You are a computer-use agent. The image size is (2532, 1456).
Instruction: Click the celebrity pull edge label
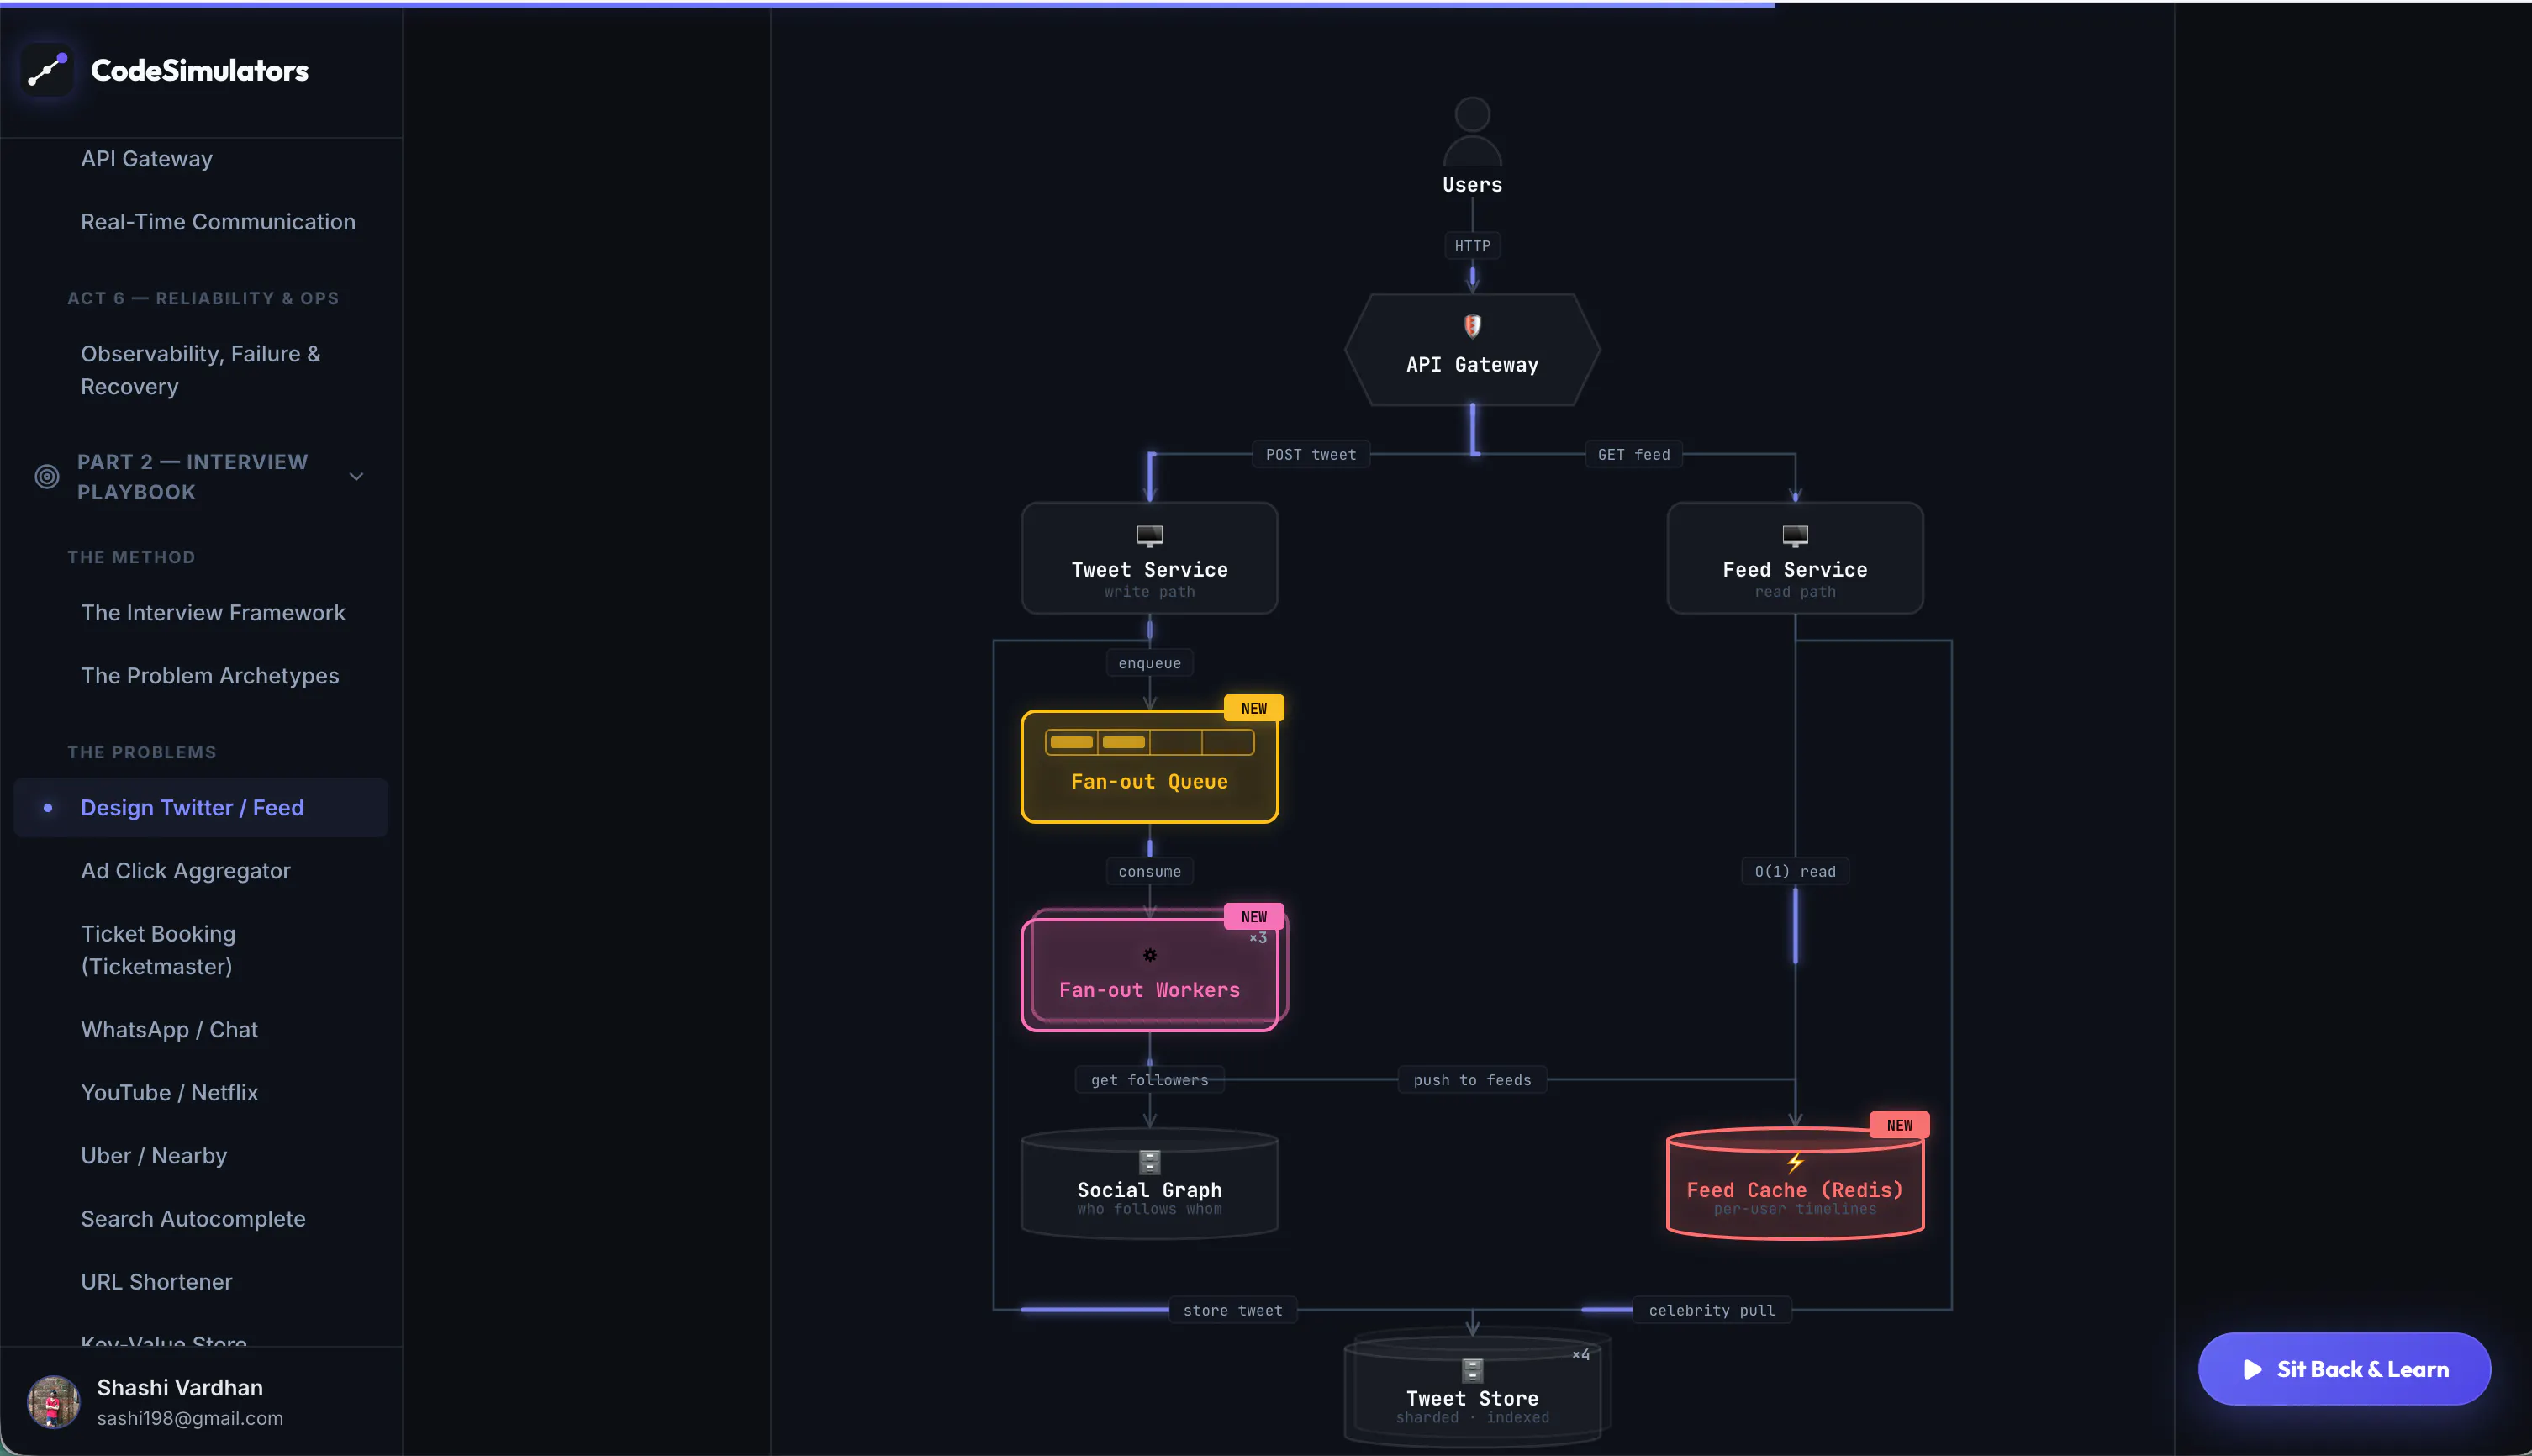(1712, 1310)
